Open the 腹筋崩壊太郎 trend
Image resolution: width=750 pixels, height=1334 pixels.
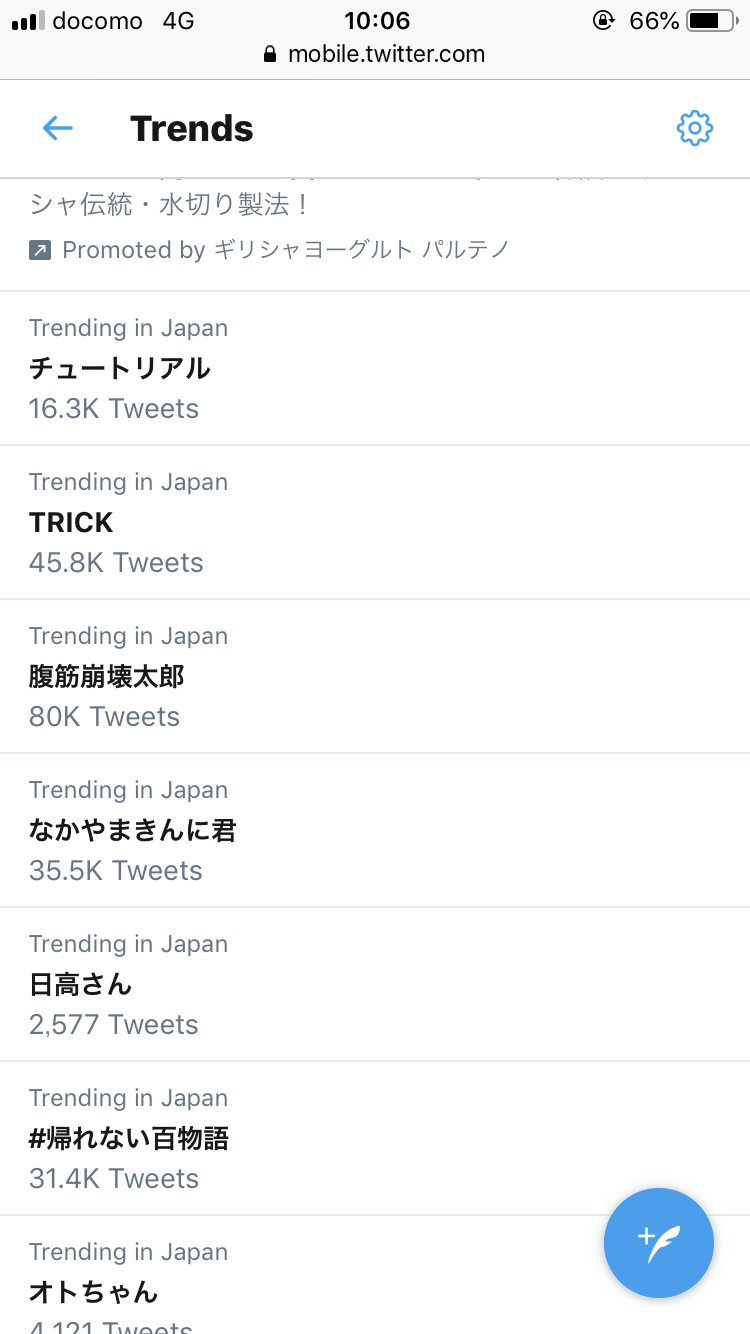pos(107,676)
